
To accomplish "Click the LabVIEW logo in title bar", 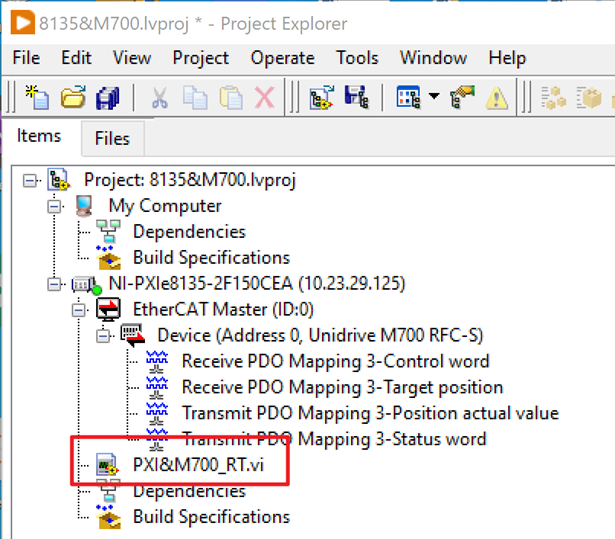I will (22, 23).
